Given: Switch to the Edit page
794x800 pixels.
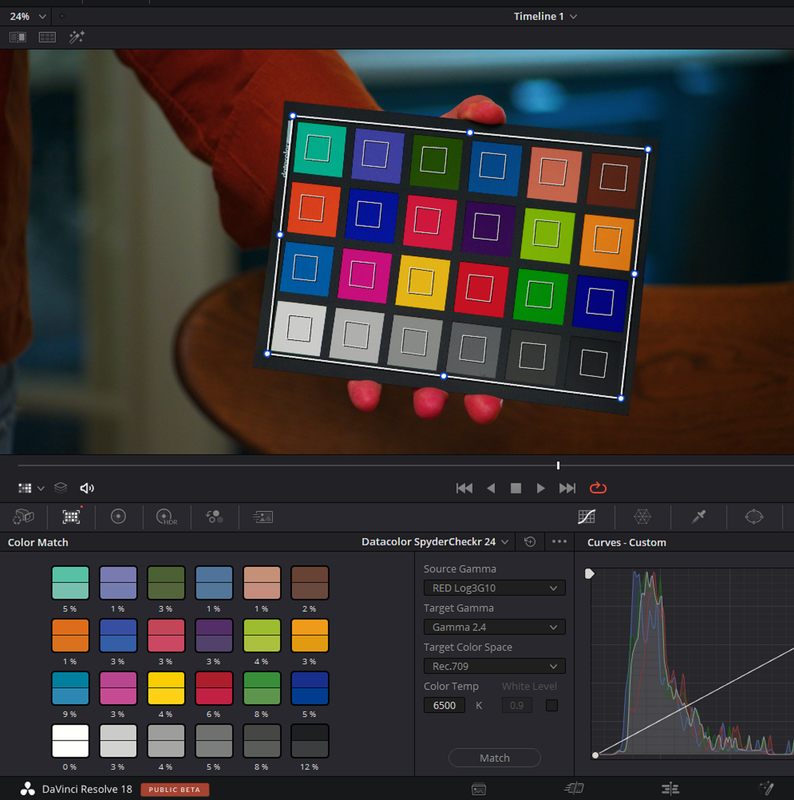Looking at the screenshot, I should pos(670,789).
